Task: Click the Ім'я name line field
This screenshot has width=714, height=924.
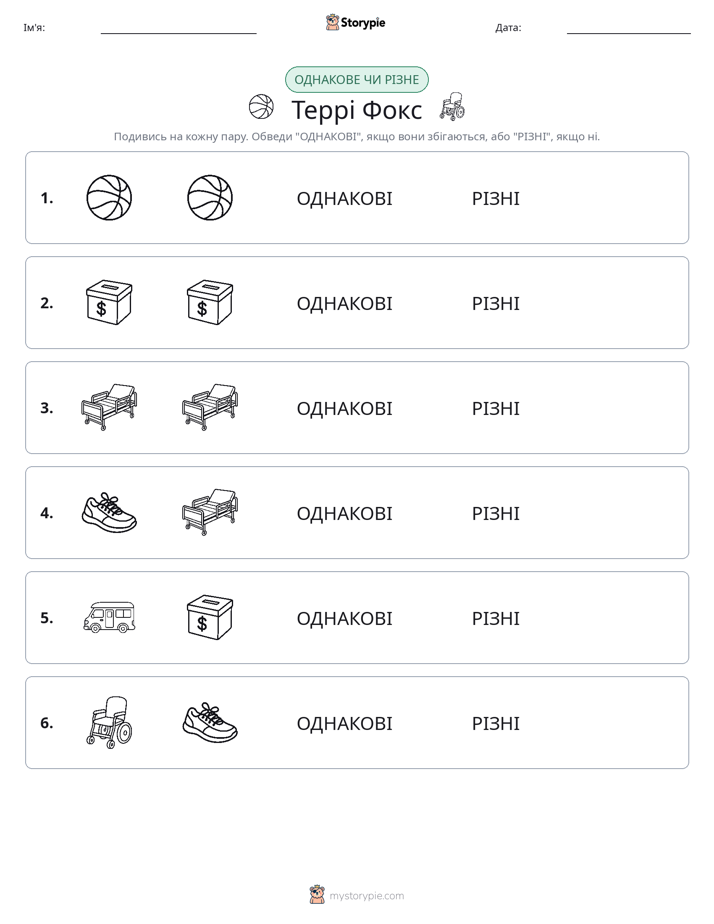Action: coord(178,28)
